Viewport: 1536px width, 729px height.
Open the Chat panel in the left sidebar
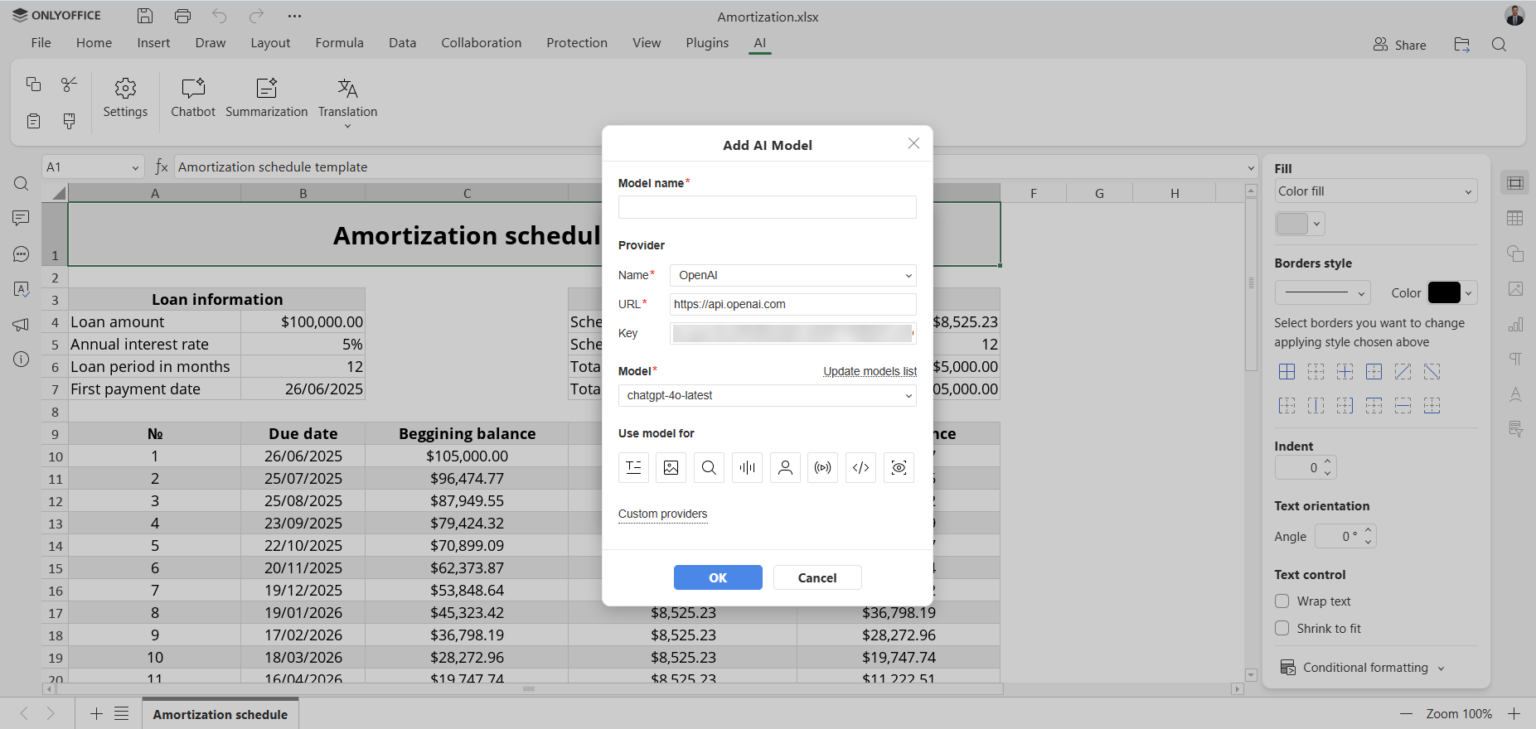pyautogui.click(x=21, y=254)
